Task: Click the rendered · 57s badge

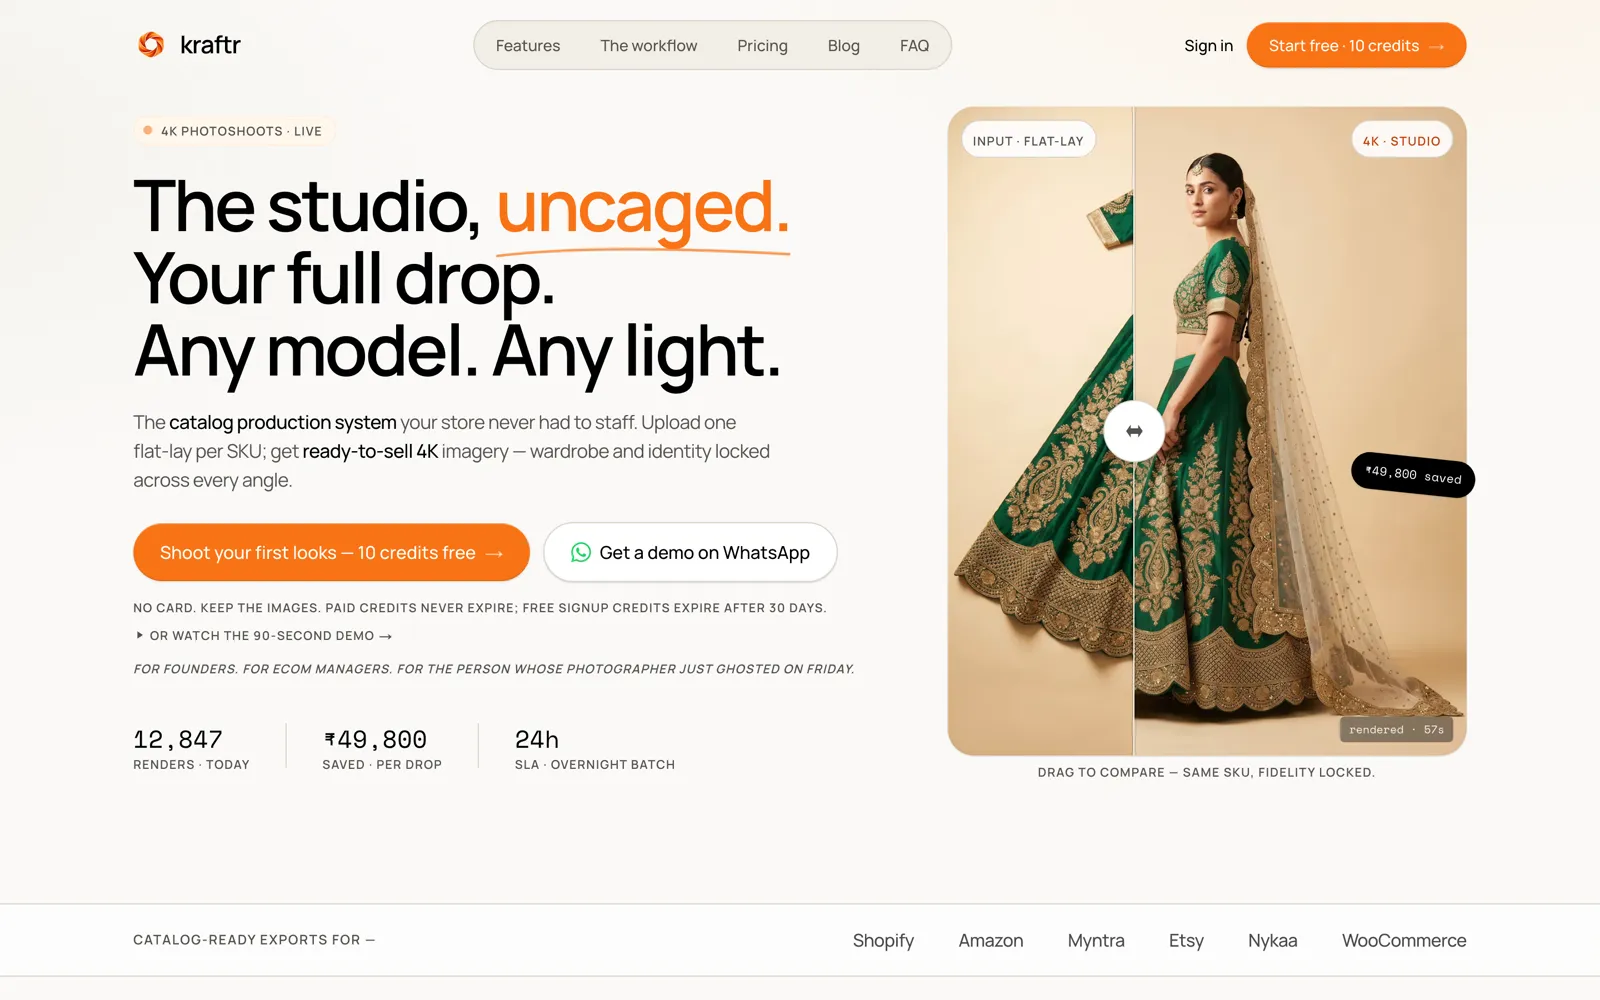Action: point(1396,730)
